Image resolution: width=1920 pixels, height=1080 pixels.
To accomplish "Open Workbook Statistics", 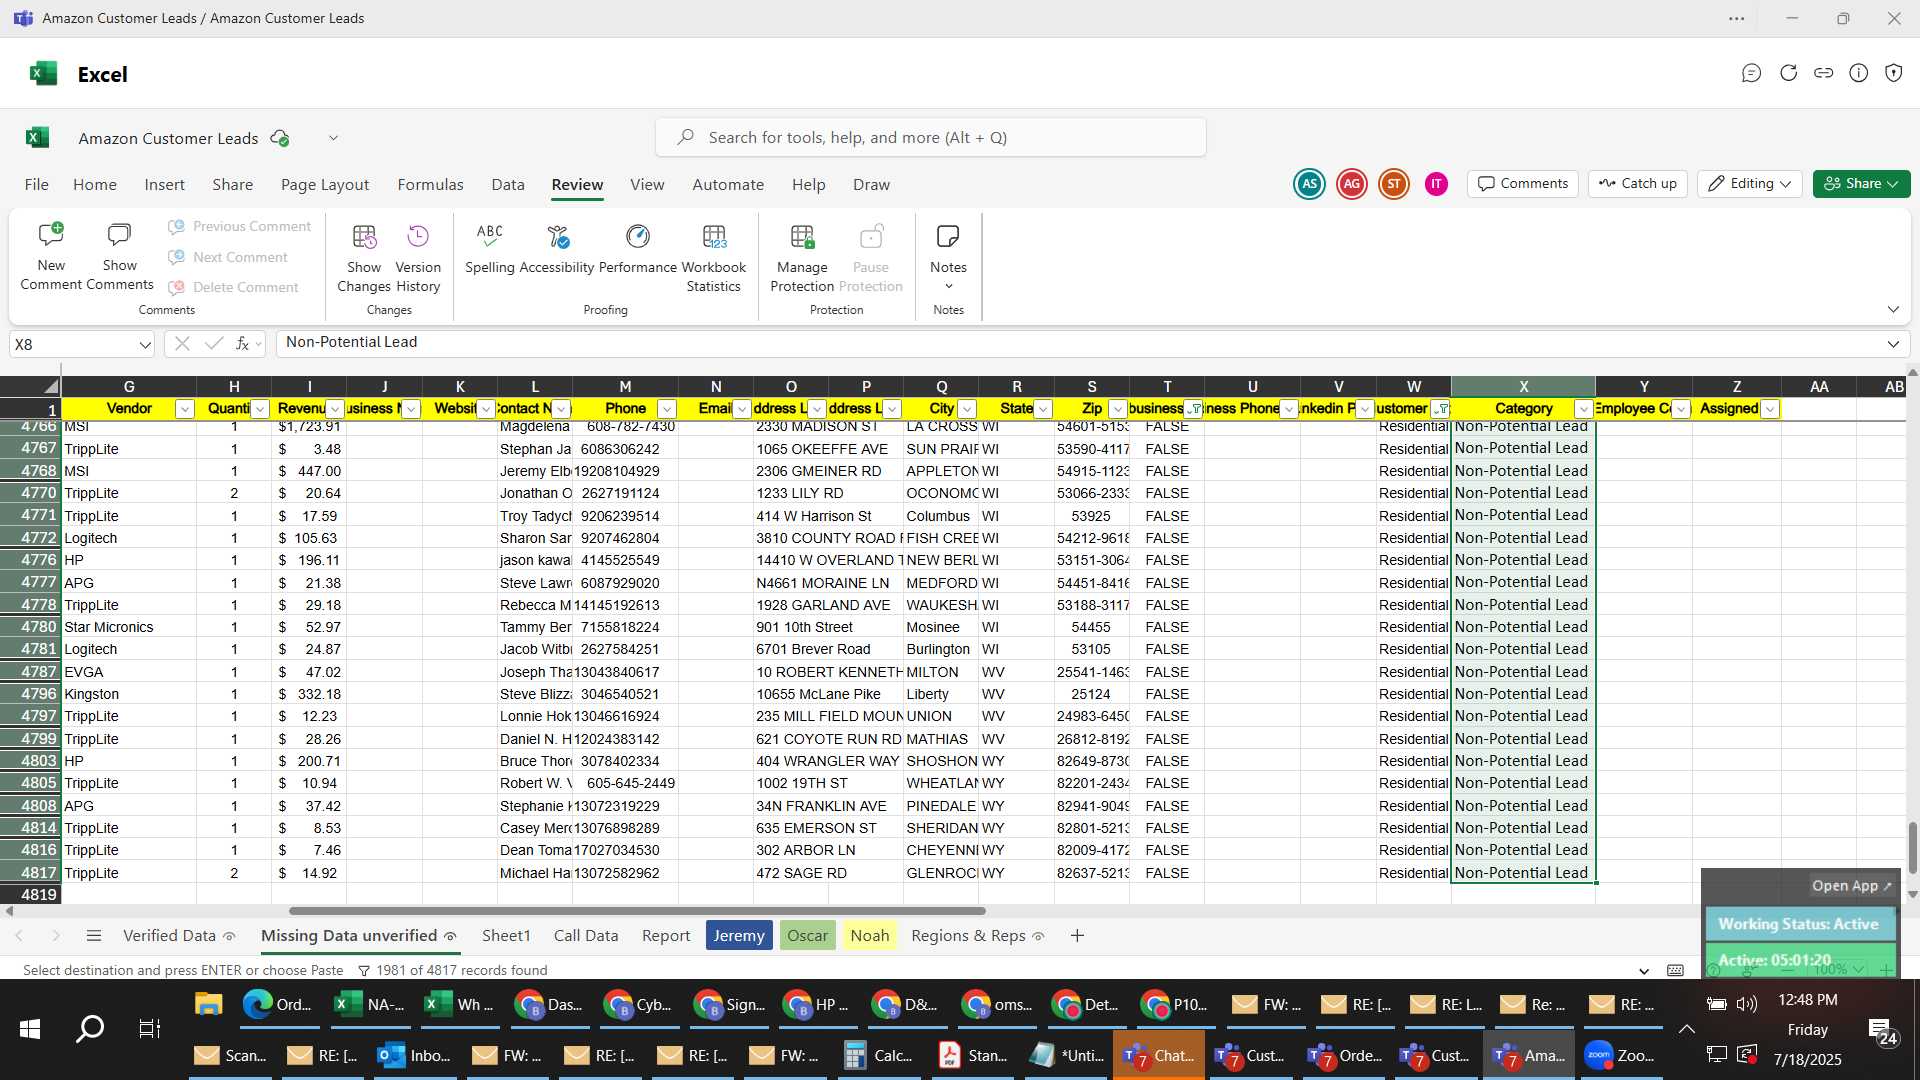I will tap(714, 258).
